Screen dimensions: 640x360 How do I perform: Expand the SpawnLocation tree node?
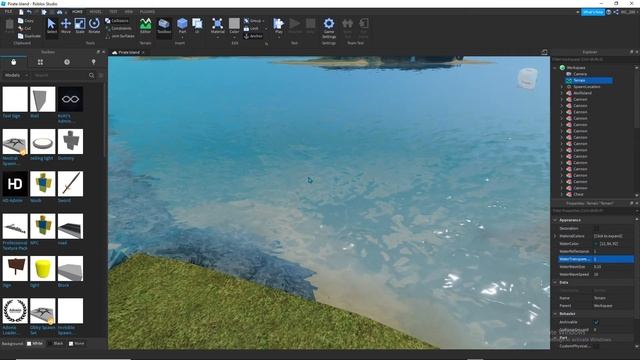(x=562, y=87)
